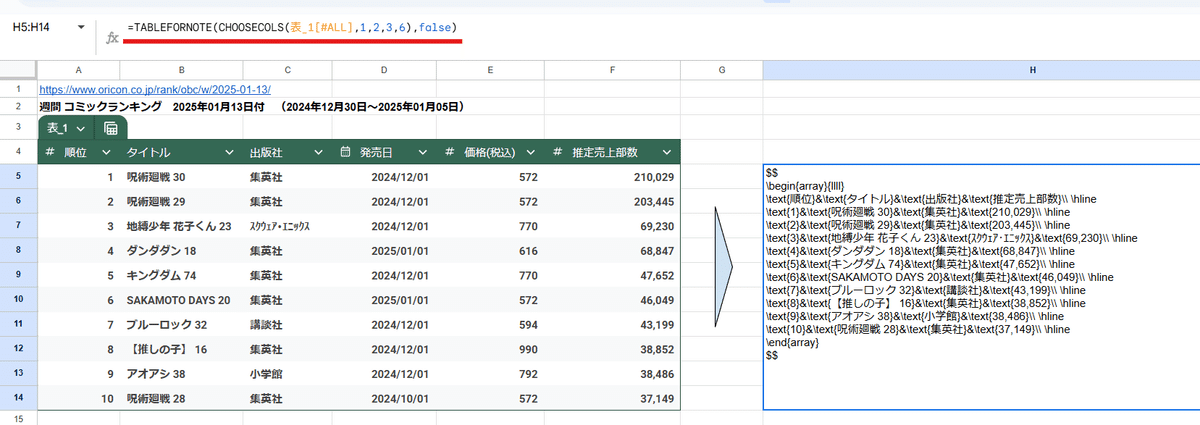1200x425 pixels.
Task: Click the number type icon of 推定売上部数
Action: (557, 152)
